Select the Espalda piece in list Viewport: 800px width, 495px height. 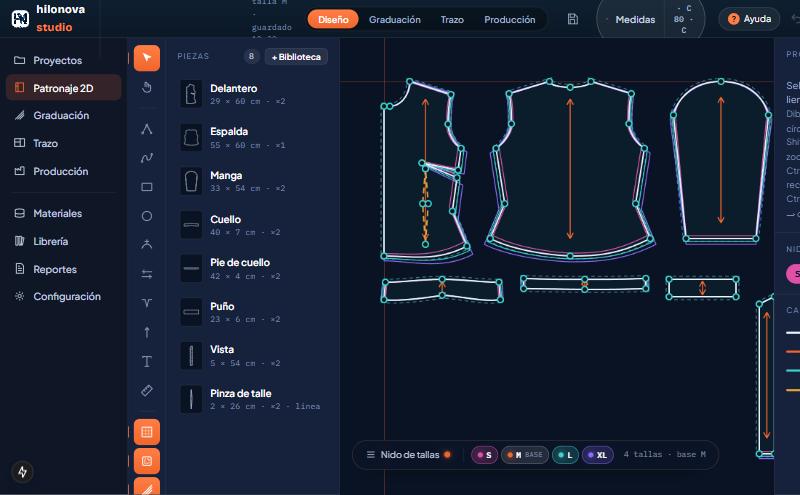253,138
